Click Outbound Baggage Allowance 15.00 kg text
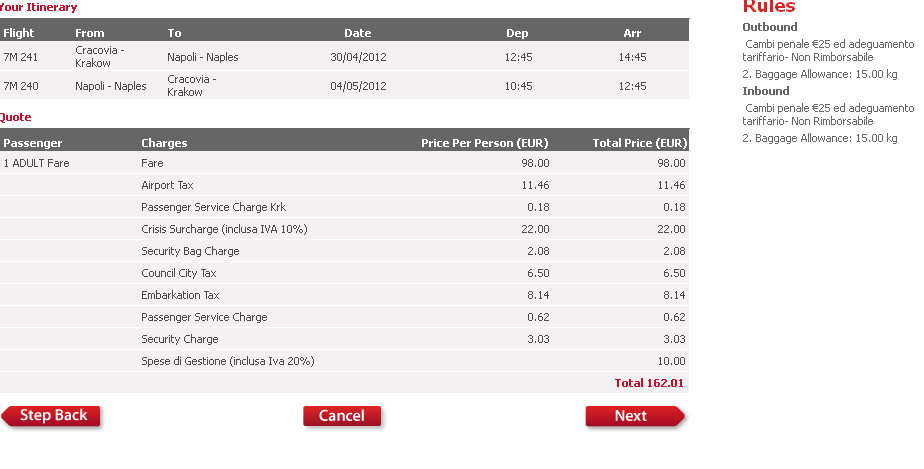This screenshot has width=924, height=469. [820, 74]
